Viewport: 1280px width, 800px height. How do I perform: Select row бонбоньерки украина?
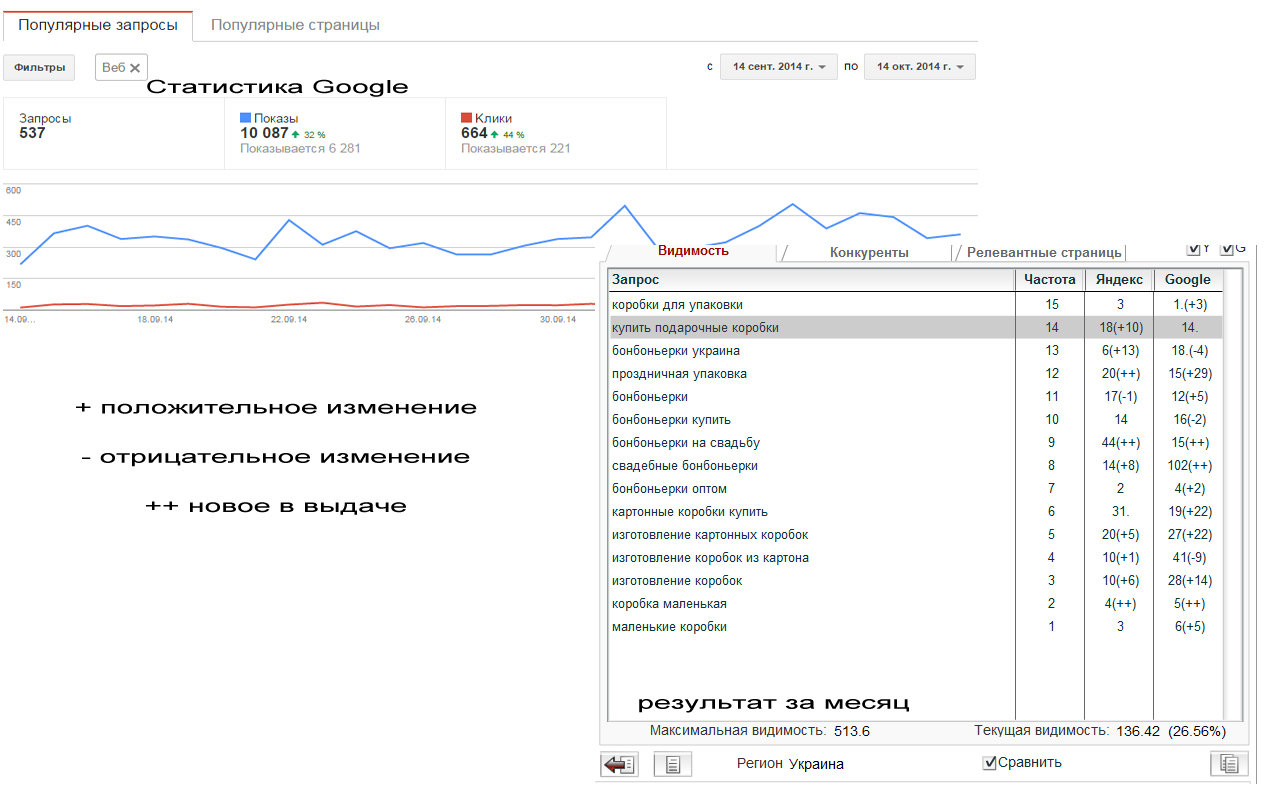coord(916,350)
